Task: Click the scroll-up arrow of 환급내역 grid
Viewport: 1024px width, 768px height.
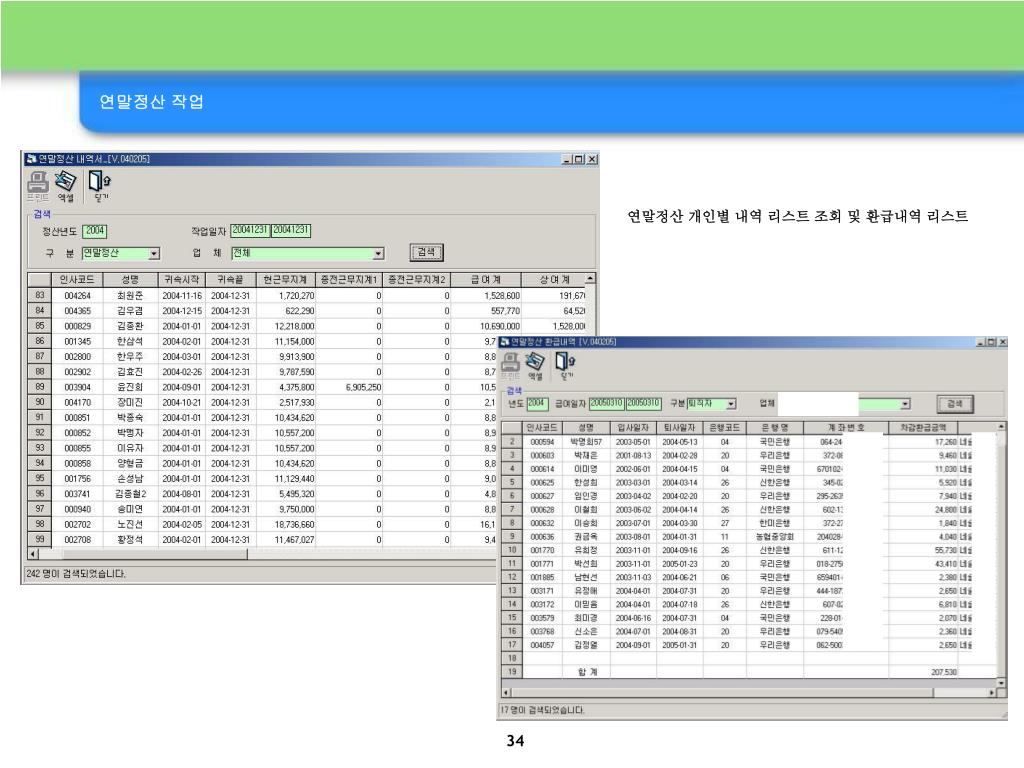Action: tap(1000, 426)
